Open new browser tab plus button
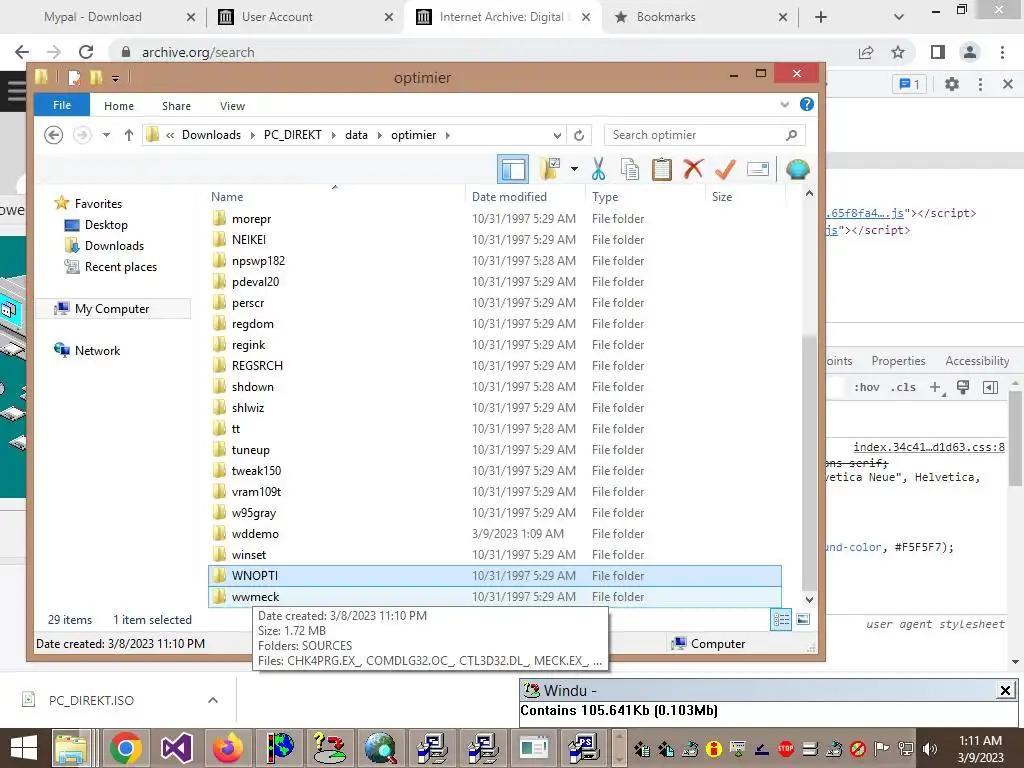The width and height of the screenshot is (1024, 768). pos(821,17)
